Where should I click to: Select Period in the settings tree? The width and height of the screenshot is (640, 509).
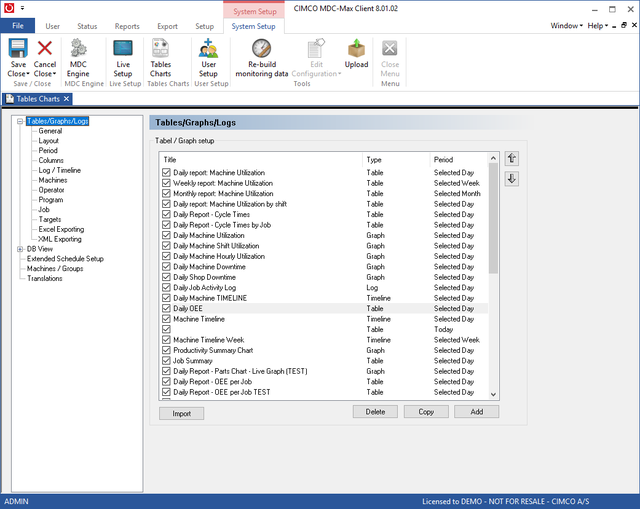coord(48,151)
